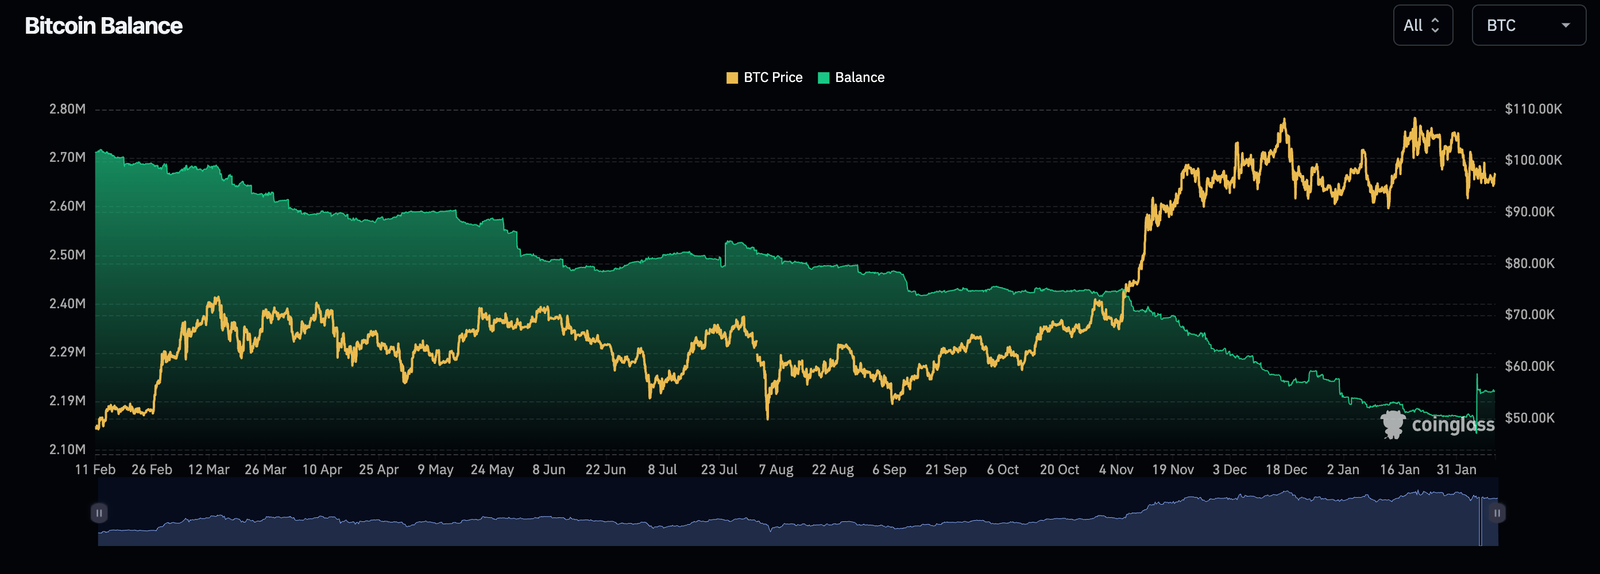The image size is (1600, 574).
Task: Click the middle of the mini overview timeline
Action: point(798,520)
